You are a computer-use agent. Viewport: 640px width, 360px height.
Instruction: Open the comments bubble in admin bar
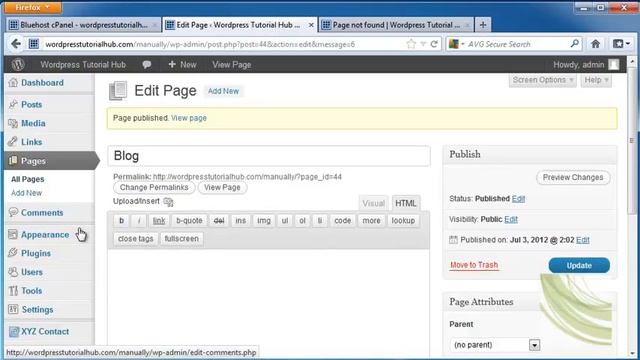tap(147, 64)
